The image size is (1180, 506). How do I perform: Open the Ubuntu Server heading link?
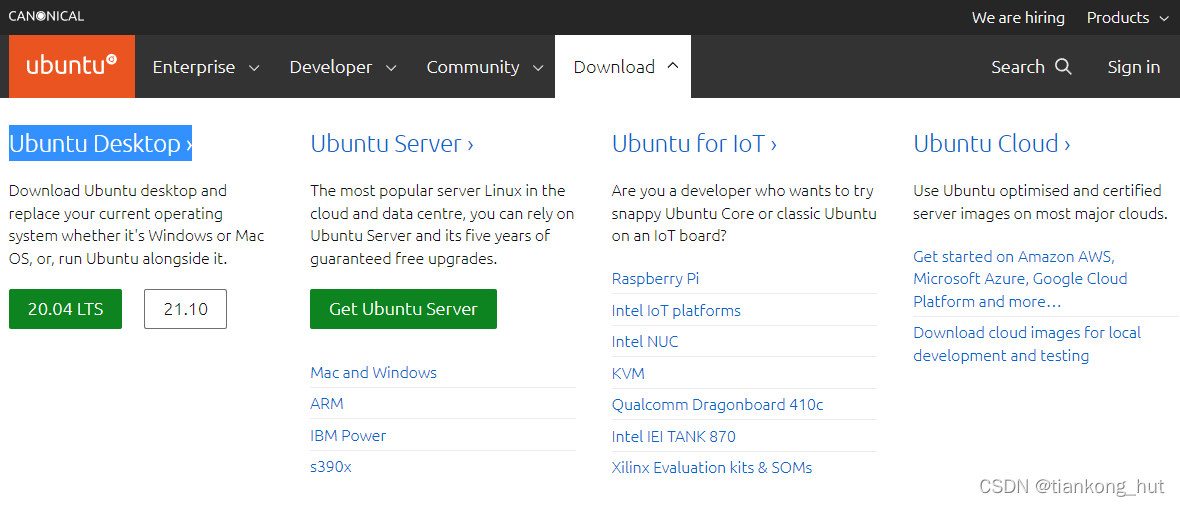[392, 143]
